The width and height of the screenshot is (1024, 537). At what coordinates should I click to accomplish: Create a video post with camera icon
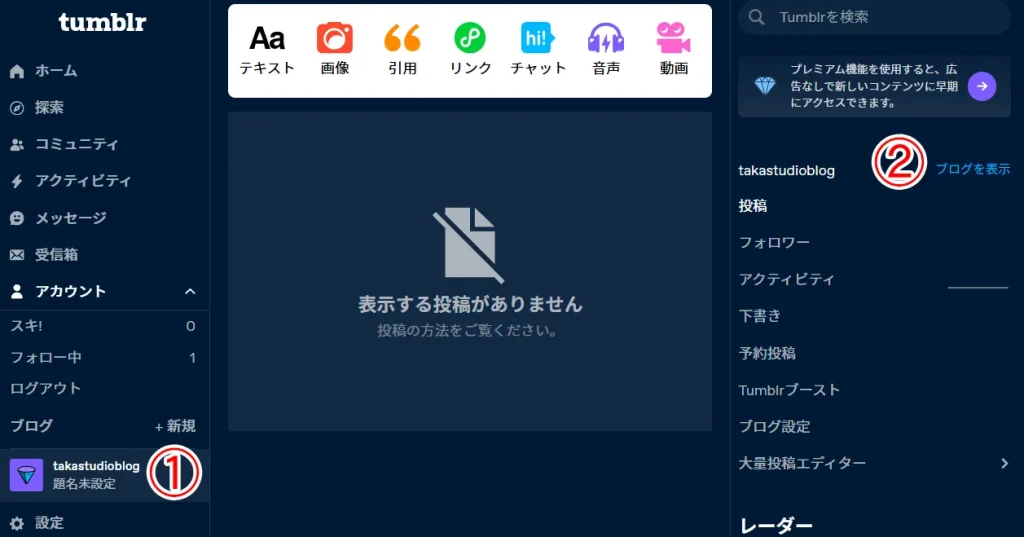pyautogui.click(x=673, y=38)
